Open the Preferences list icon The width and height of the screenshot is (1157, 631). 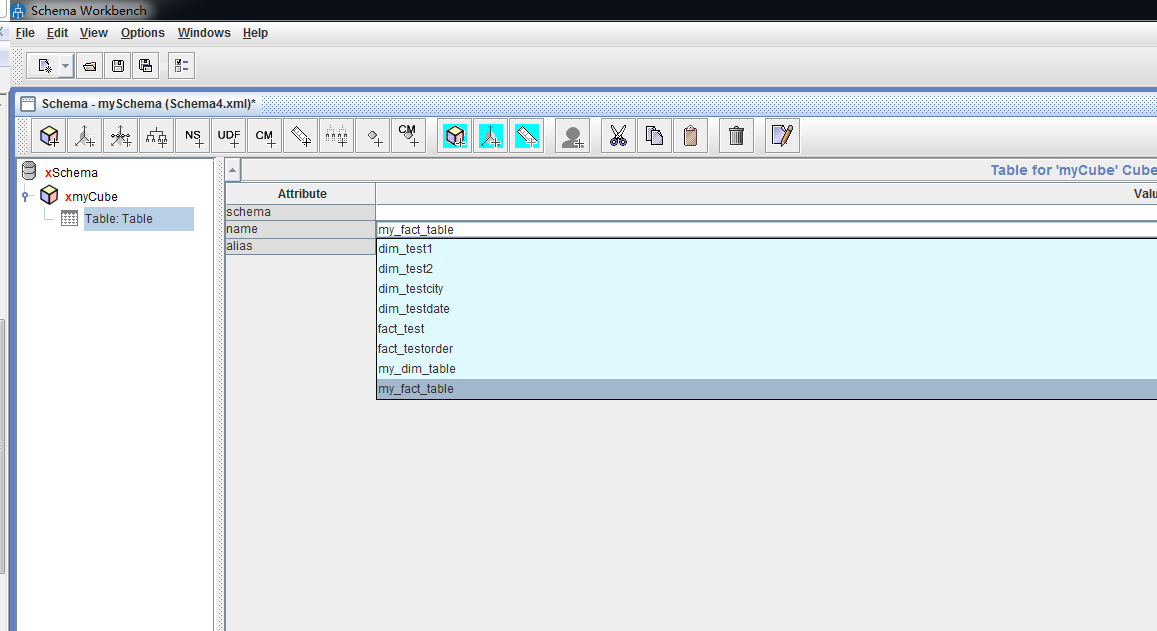point(181,66)
